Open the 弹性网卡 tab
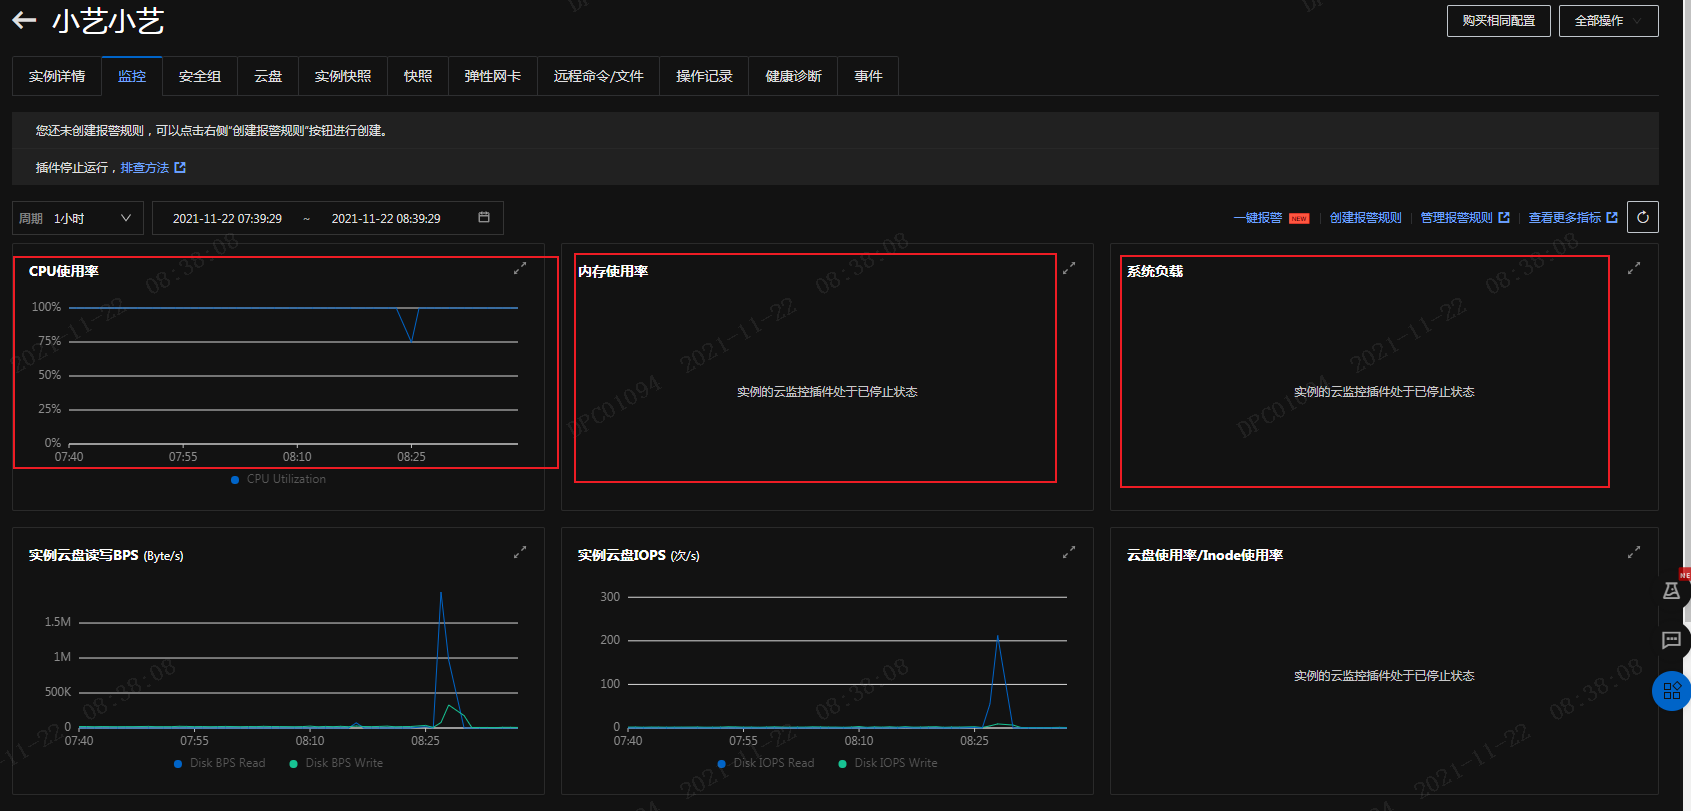Screen dimensions: 1691x811 pyautogui.click(x=493, y=76)
